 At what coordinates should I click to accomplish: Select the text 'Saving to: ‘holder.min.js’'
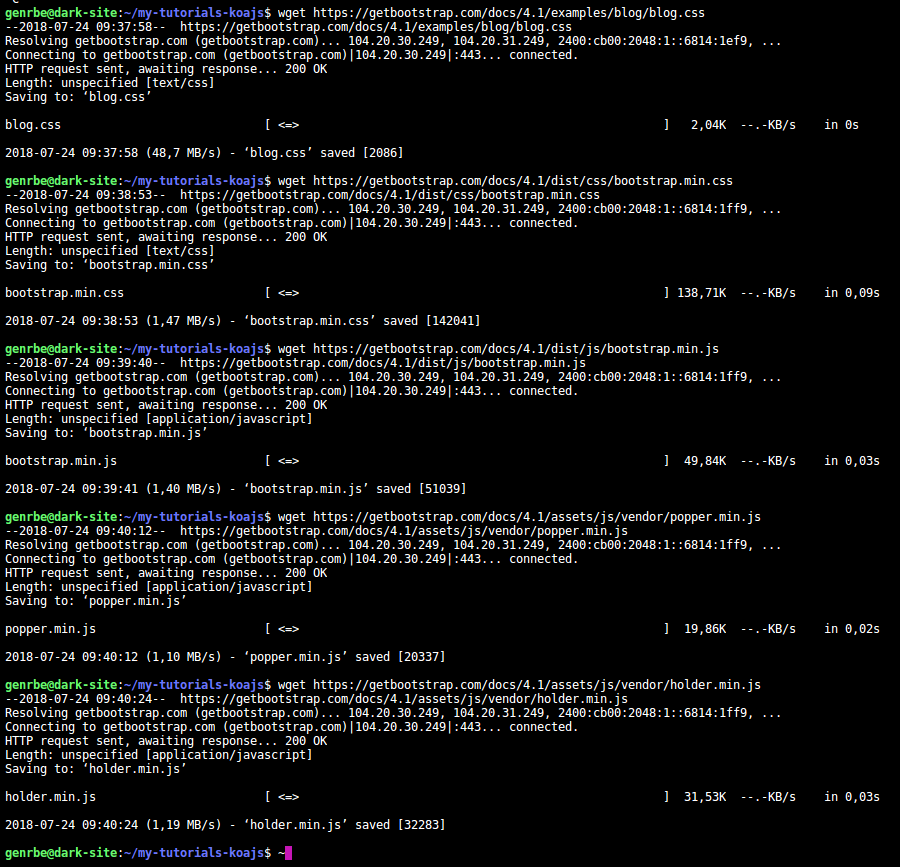tap(95, 769)
